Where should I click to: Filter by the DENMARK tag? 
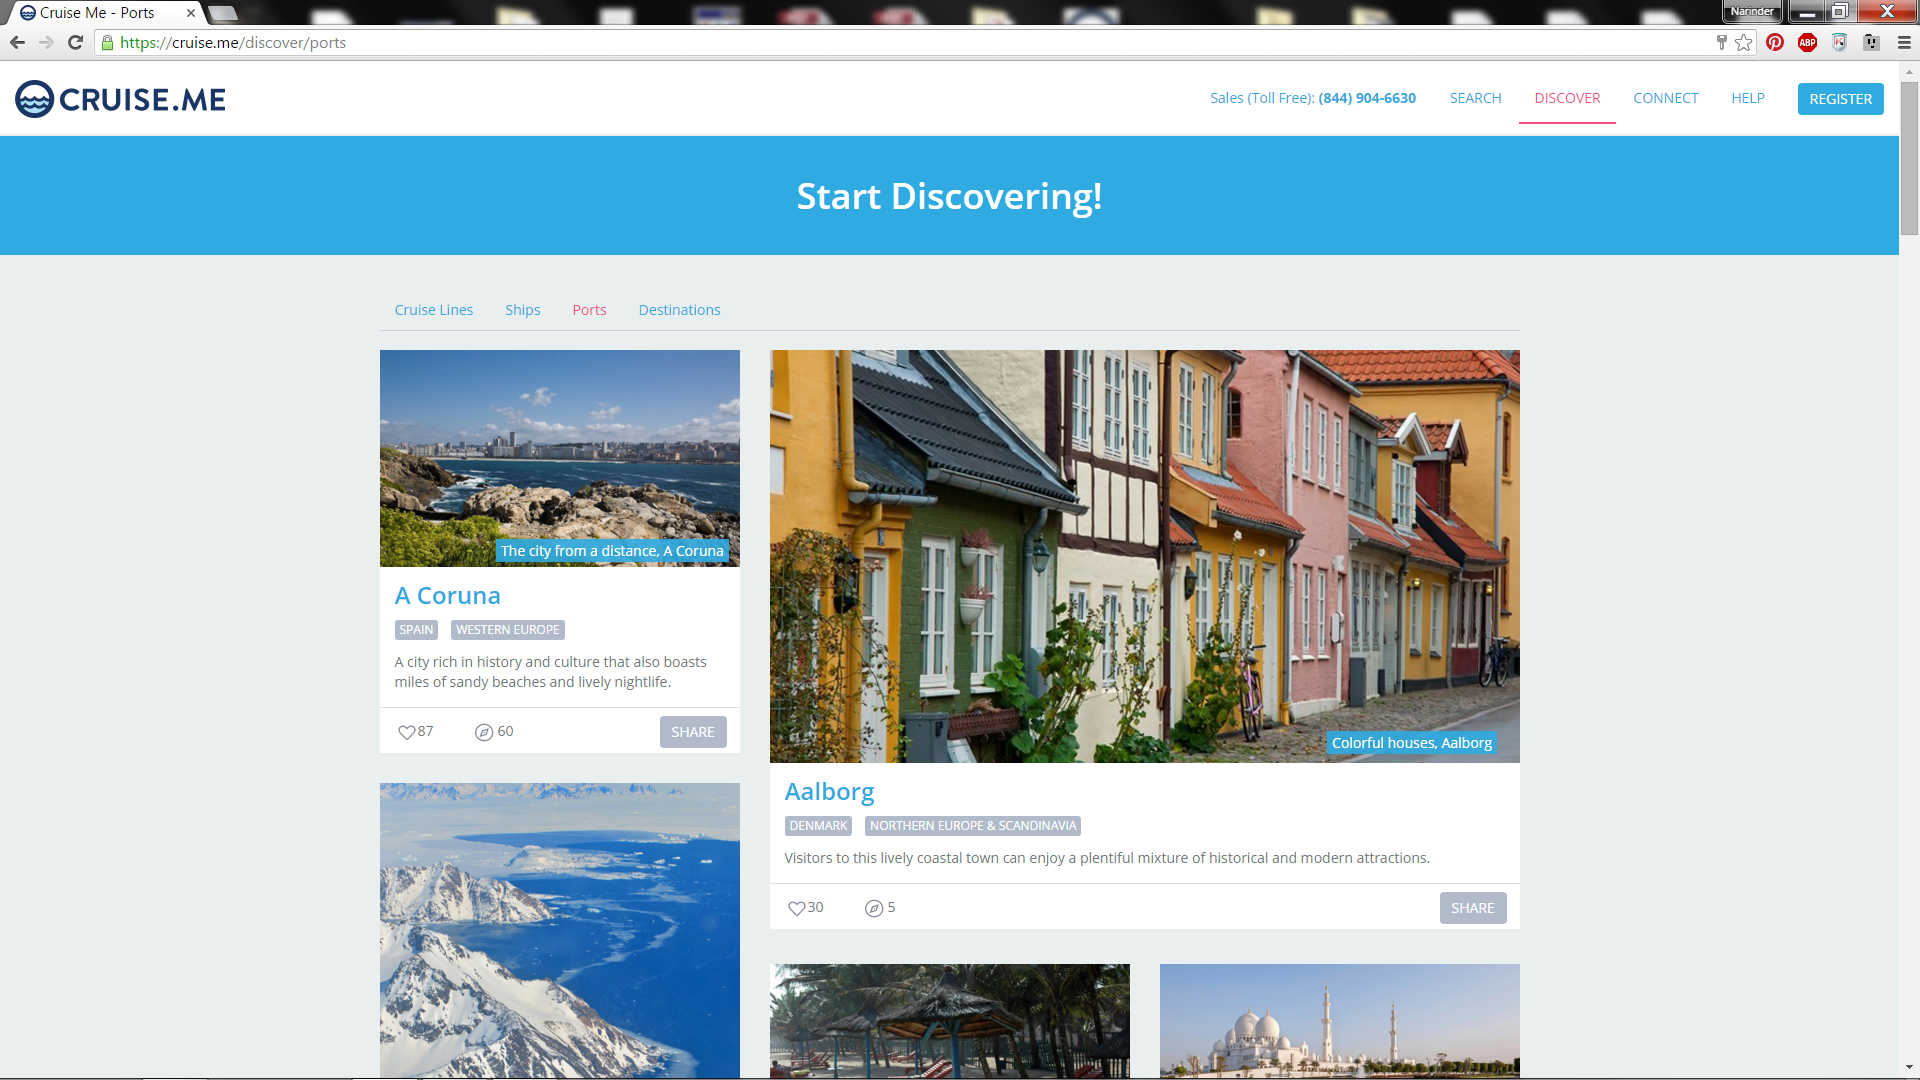point(817,825)
